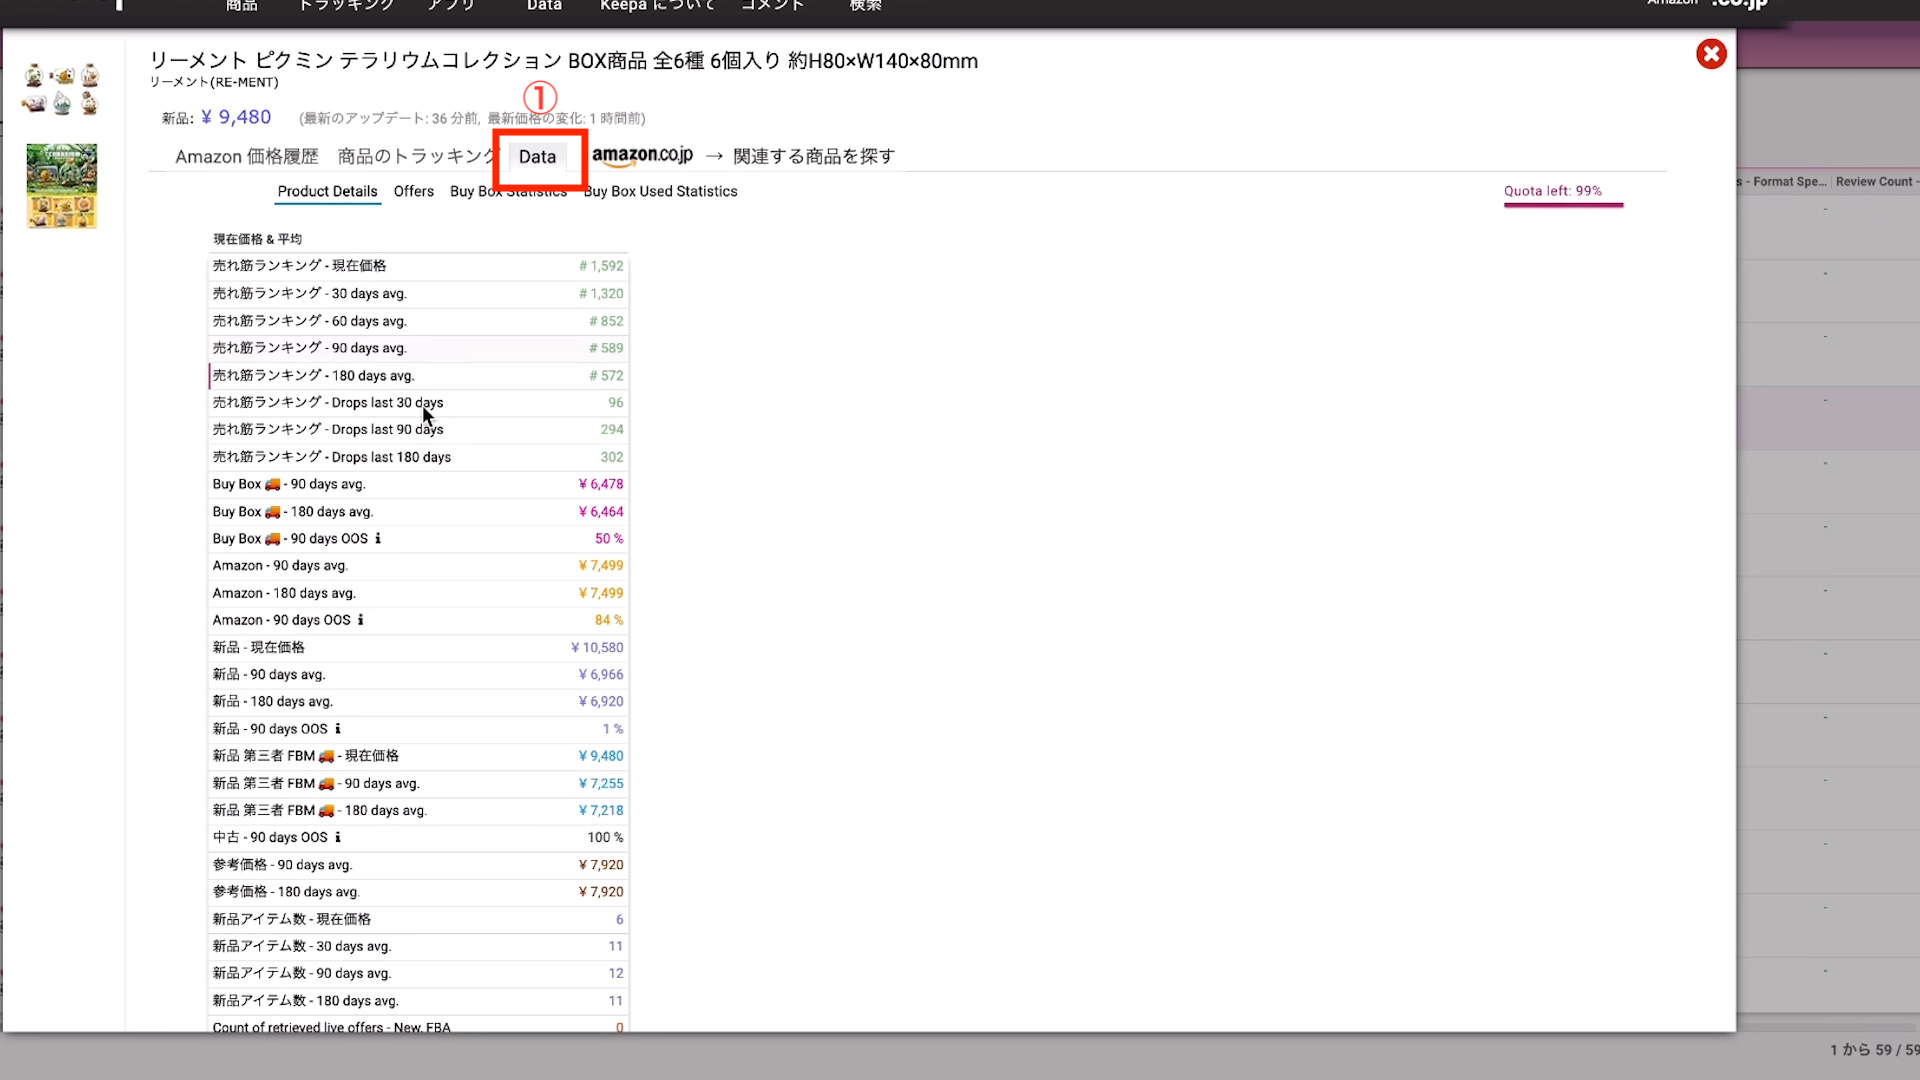
Task: Switch to the Data tab
Action: 537,157
